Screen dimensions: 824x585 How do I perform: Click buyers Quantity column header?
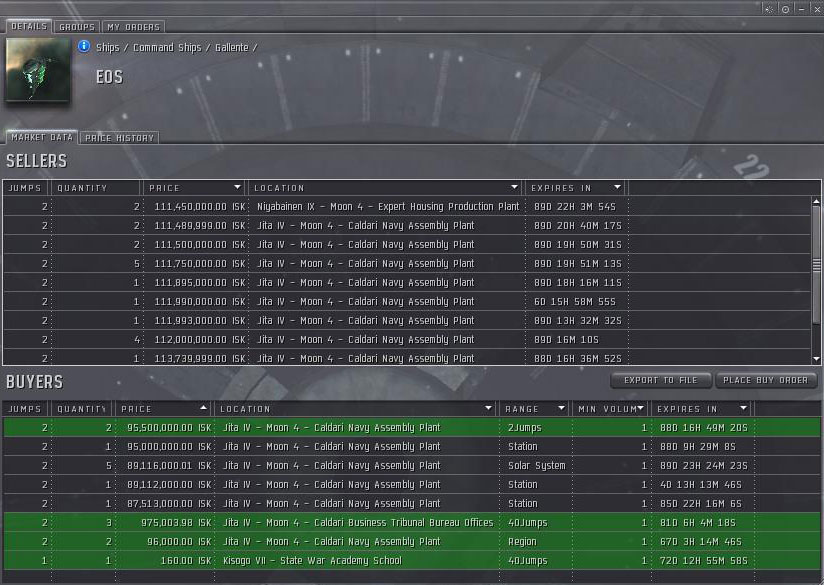82,408
